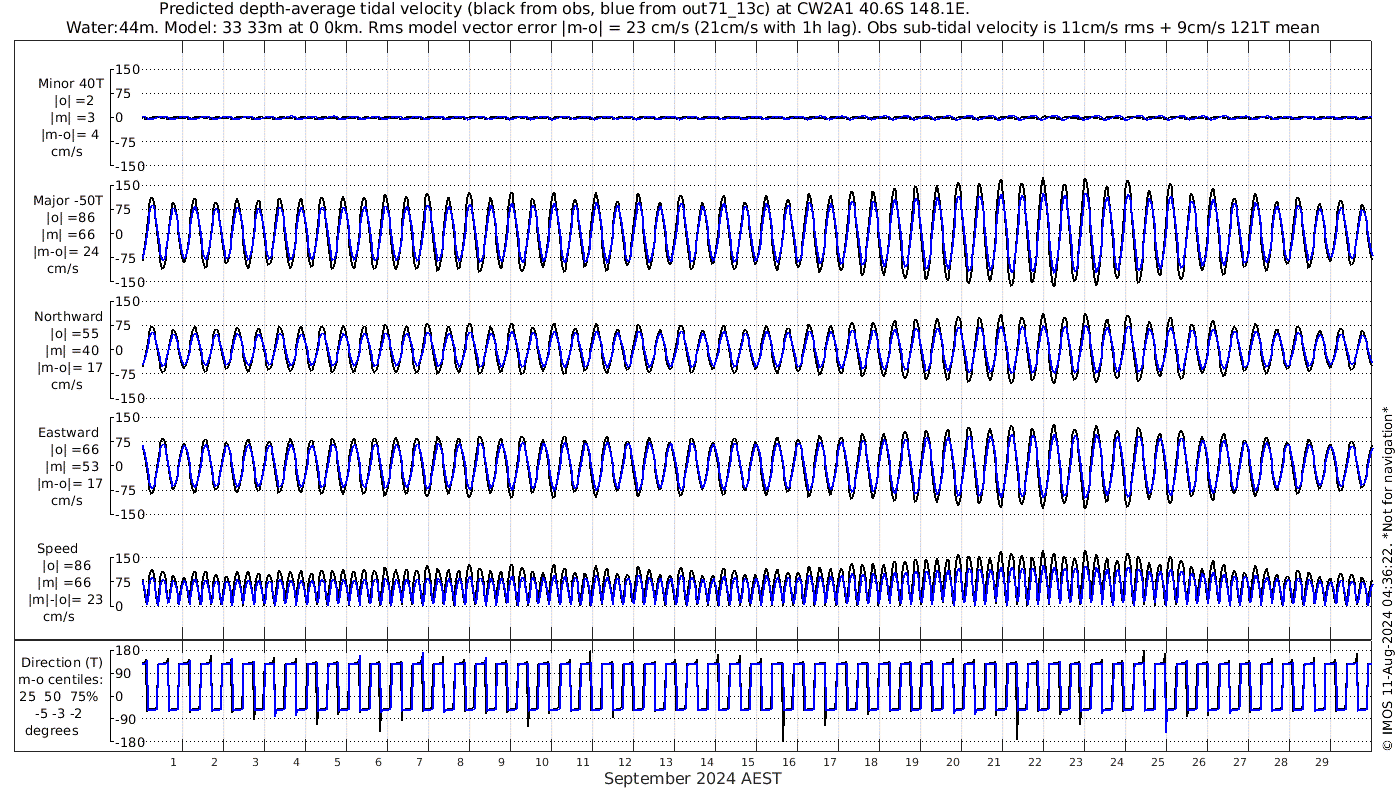Click the '-75' tick of the Northward panel
This screenshot has height=800, width=1400.
coord(127,374)
